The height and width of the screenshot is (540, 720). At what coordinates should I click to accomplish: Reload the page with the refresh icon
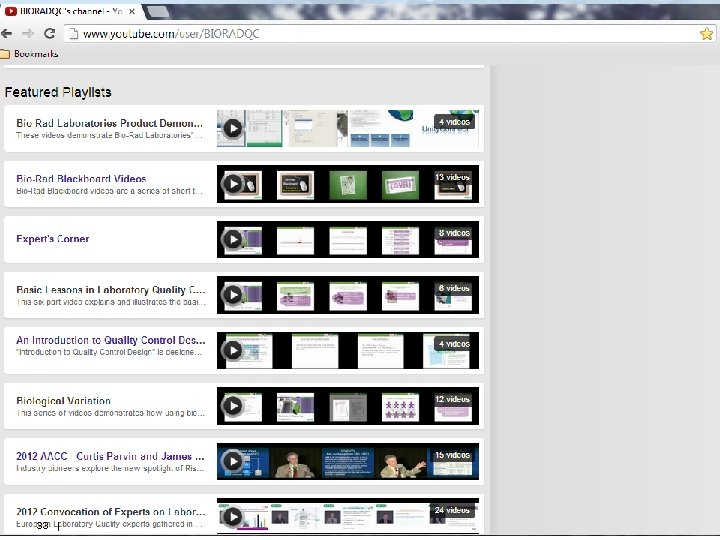[50, 34]
